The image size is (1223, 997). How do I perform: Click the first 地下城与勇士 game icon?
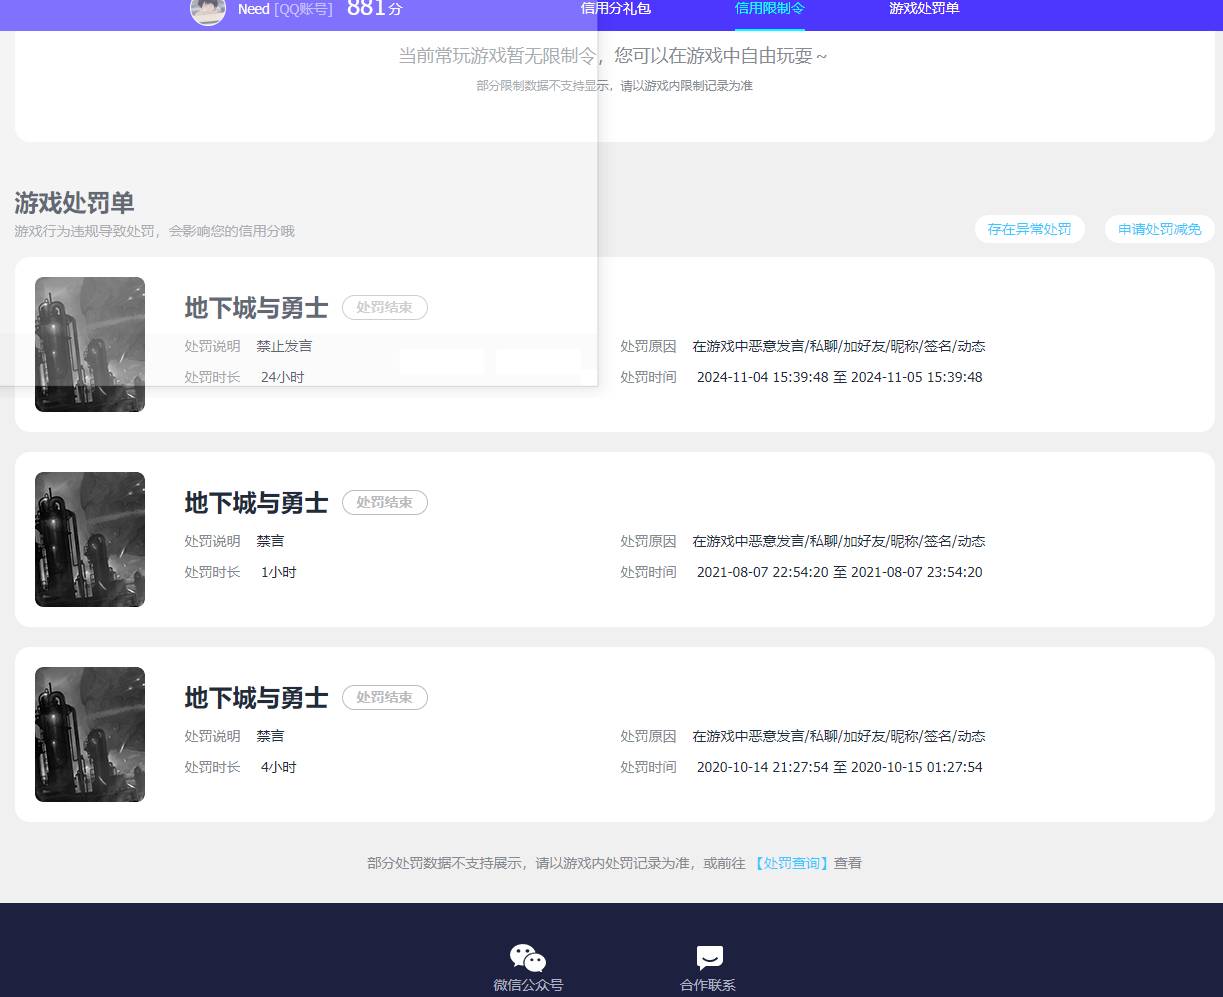pos(89,344)
